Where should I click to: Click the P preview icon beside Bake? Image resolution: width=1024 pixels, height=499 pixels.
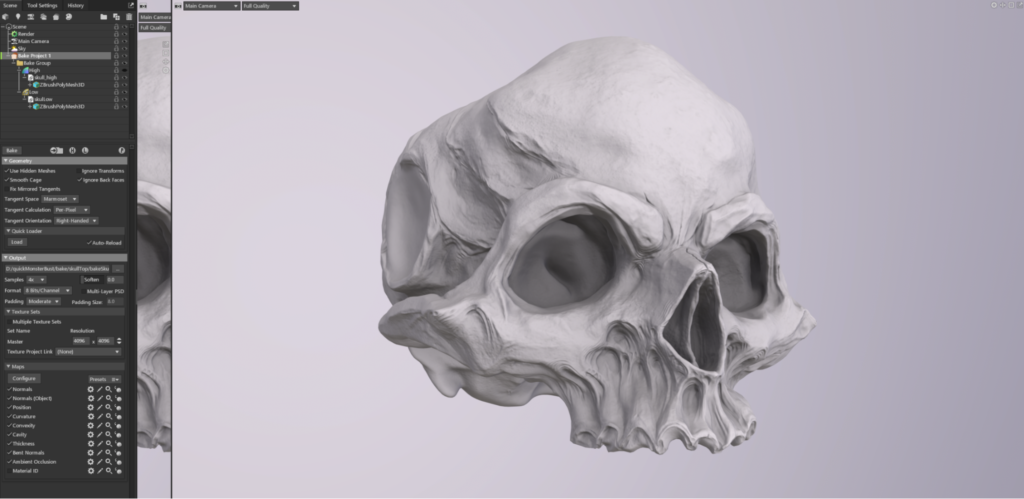click(x=121, y=150)
